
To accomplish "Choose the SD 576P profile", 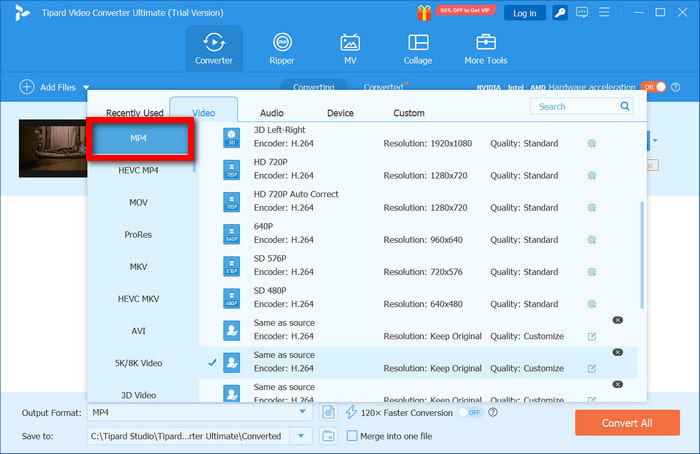I will point(418,265).
